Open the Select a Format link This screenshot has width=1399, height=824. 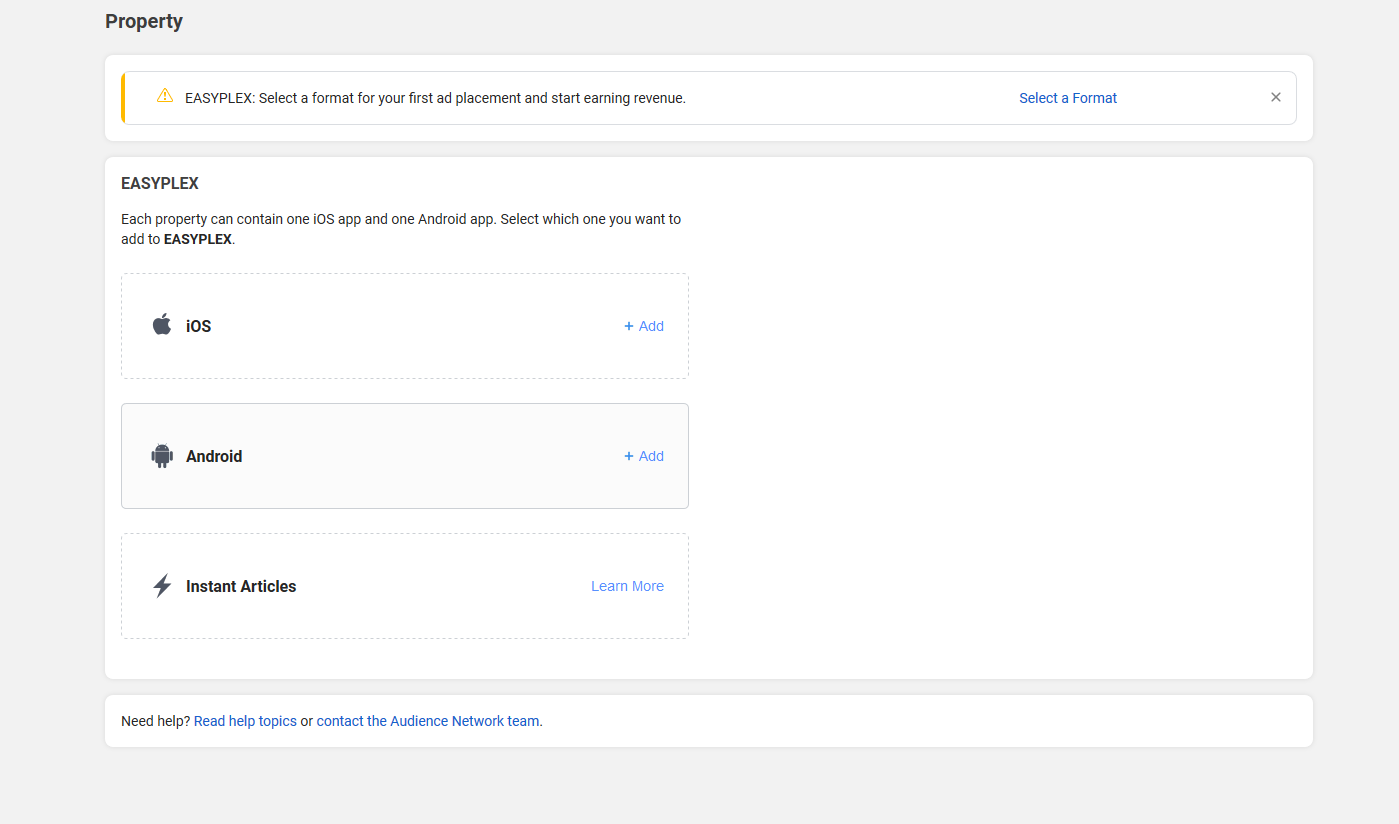point(1067,97)
